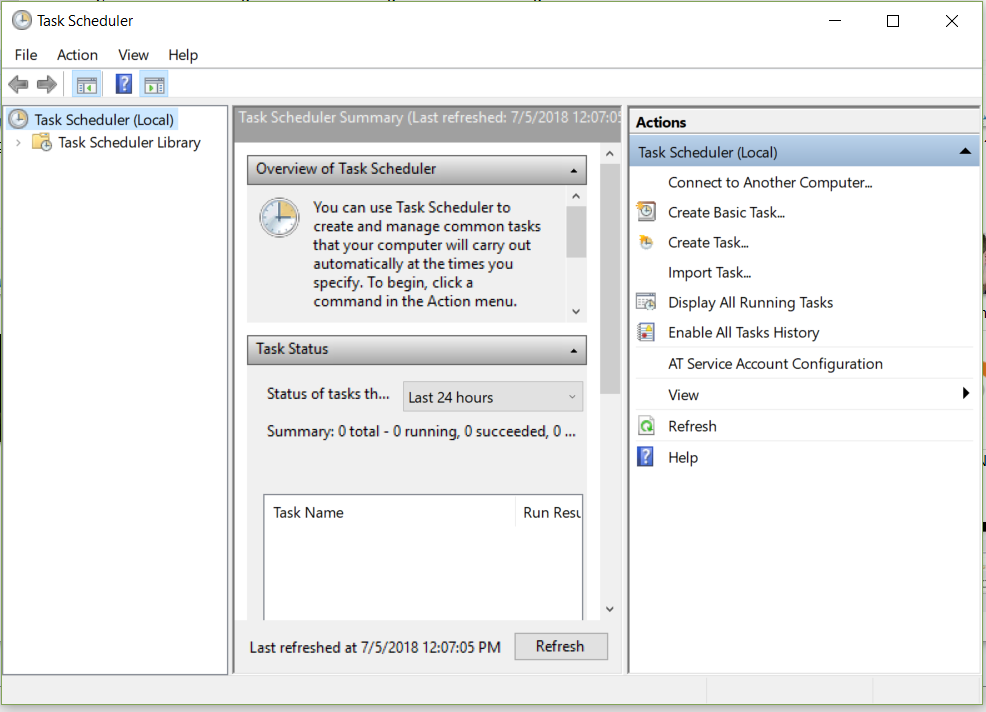Image resolution: width=986 pixels, height=712 pixels.
Task: Open the Action menu
Action: [77, 55]
